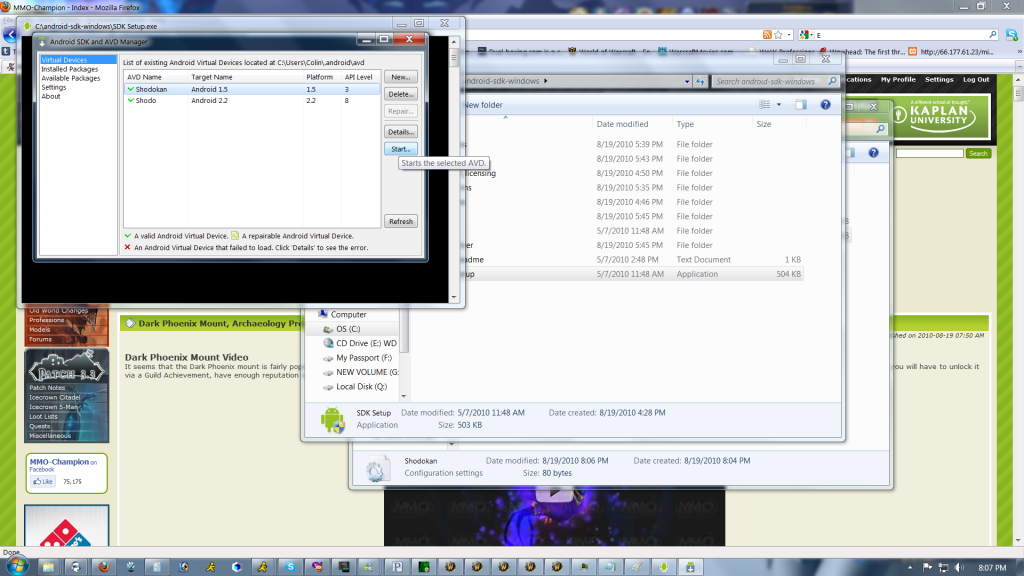Click scrollbar down arrow in SDK Setup console

(454, 297)
